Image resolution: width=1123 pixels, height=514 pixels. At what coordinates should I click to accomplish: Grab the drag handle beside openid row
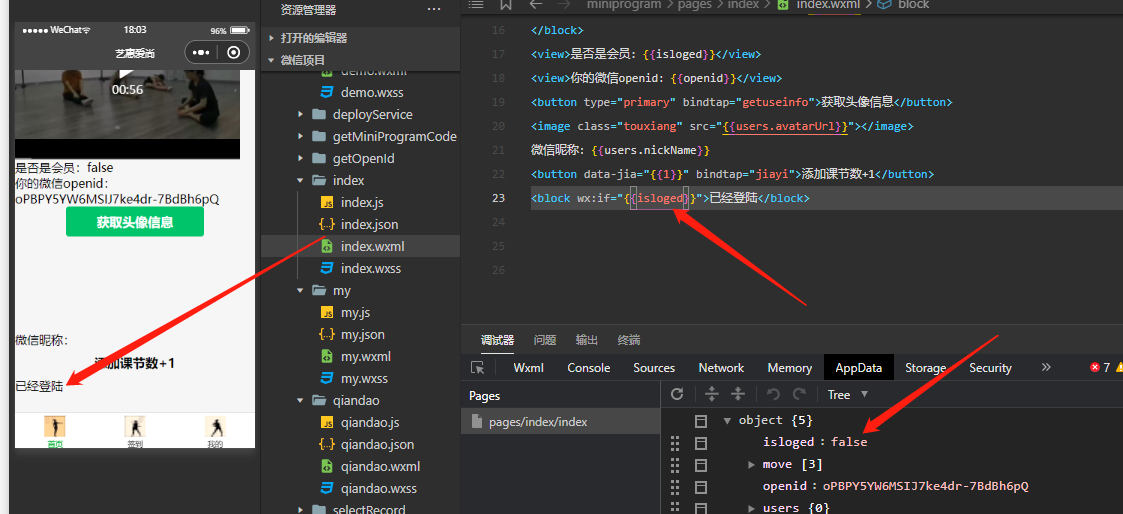pyautogui.click(x=674, y=487)
